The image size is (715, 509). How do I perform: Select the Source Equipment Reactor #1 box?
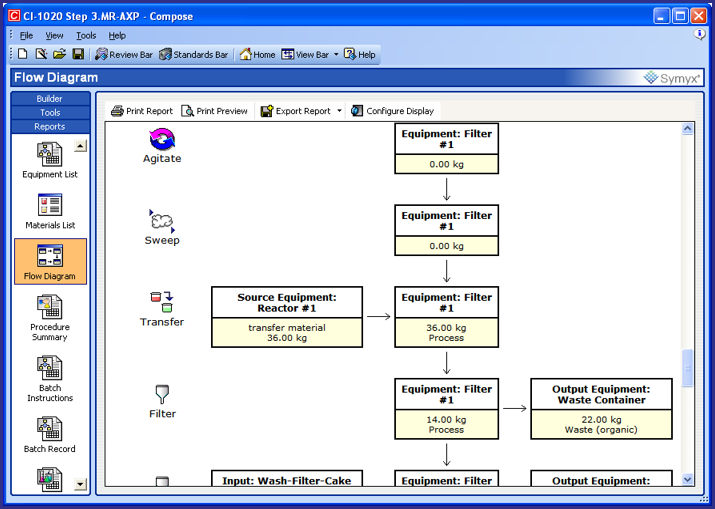tap(286, 317)
